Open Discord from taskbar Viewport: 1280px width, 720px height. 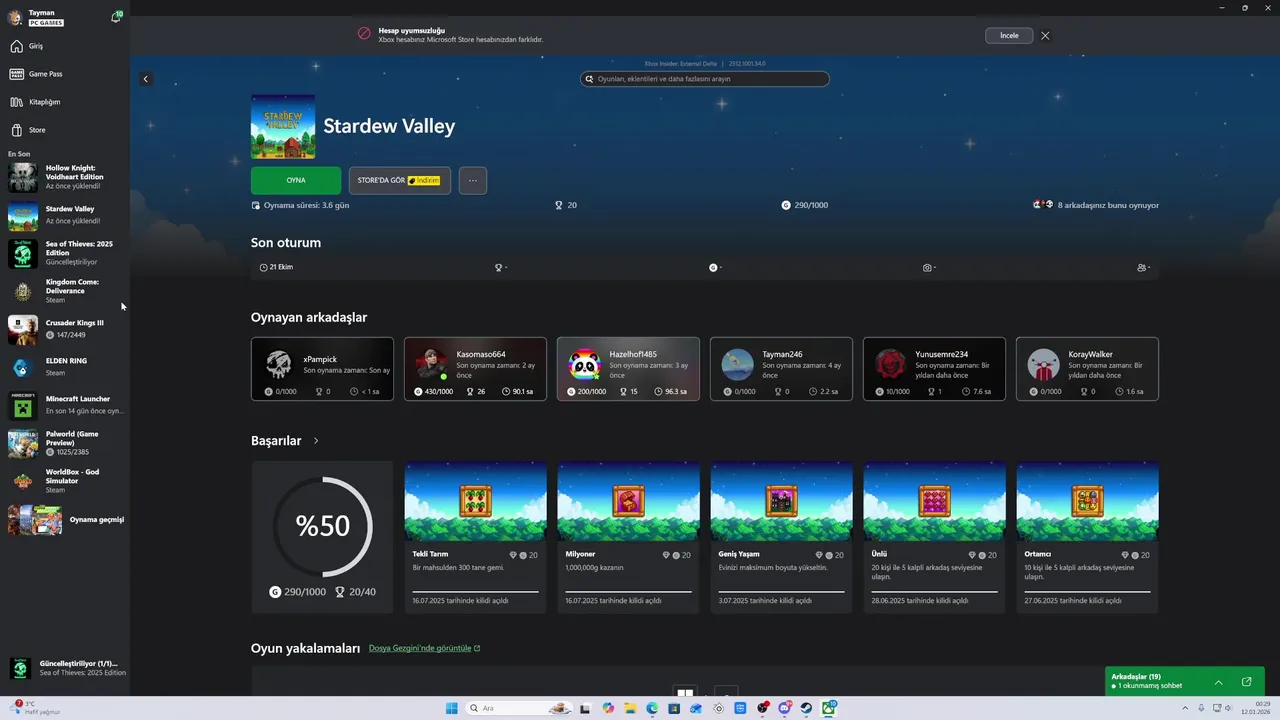pyautogui.click(x=785, y=708)
